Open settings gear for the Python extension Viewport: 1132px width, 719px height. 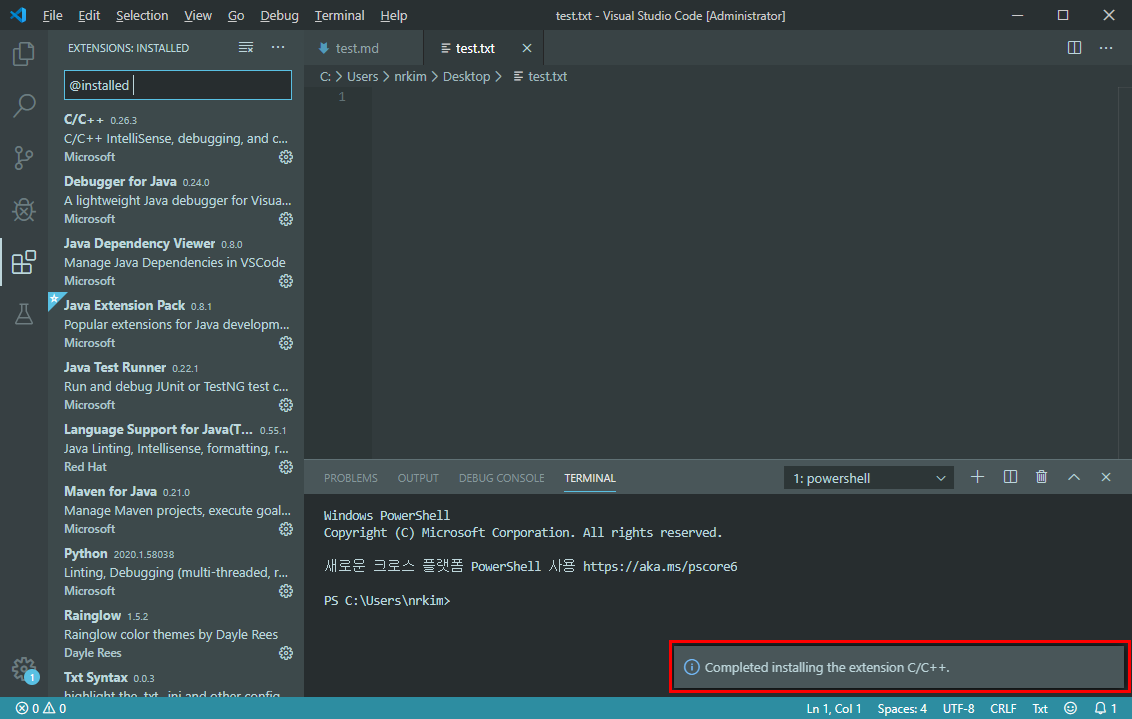pyautogui.click(x=286, y=591)
